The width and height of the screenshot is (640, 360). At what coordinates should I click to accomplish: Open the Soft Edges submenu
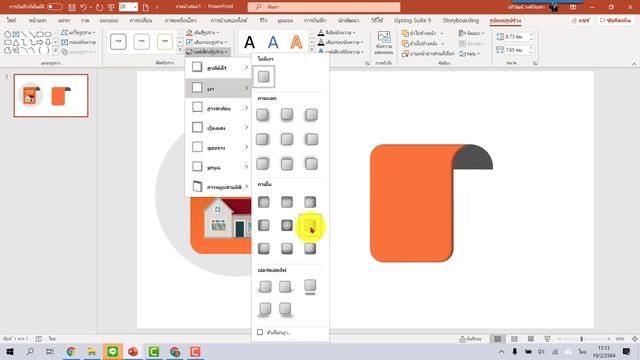coord(218,147)
